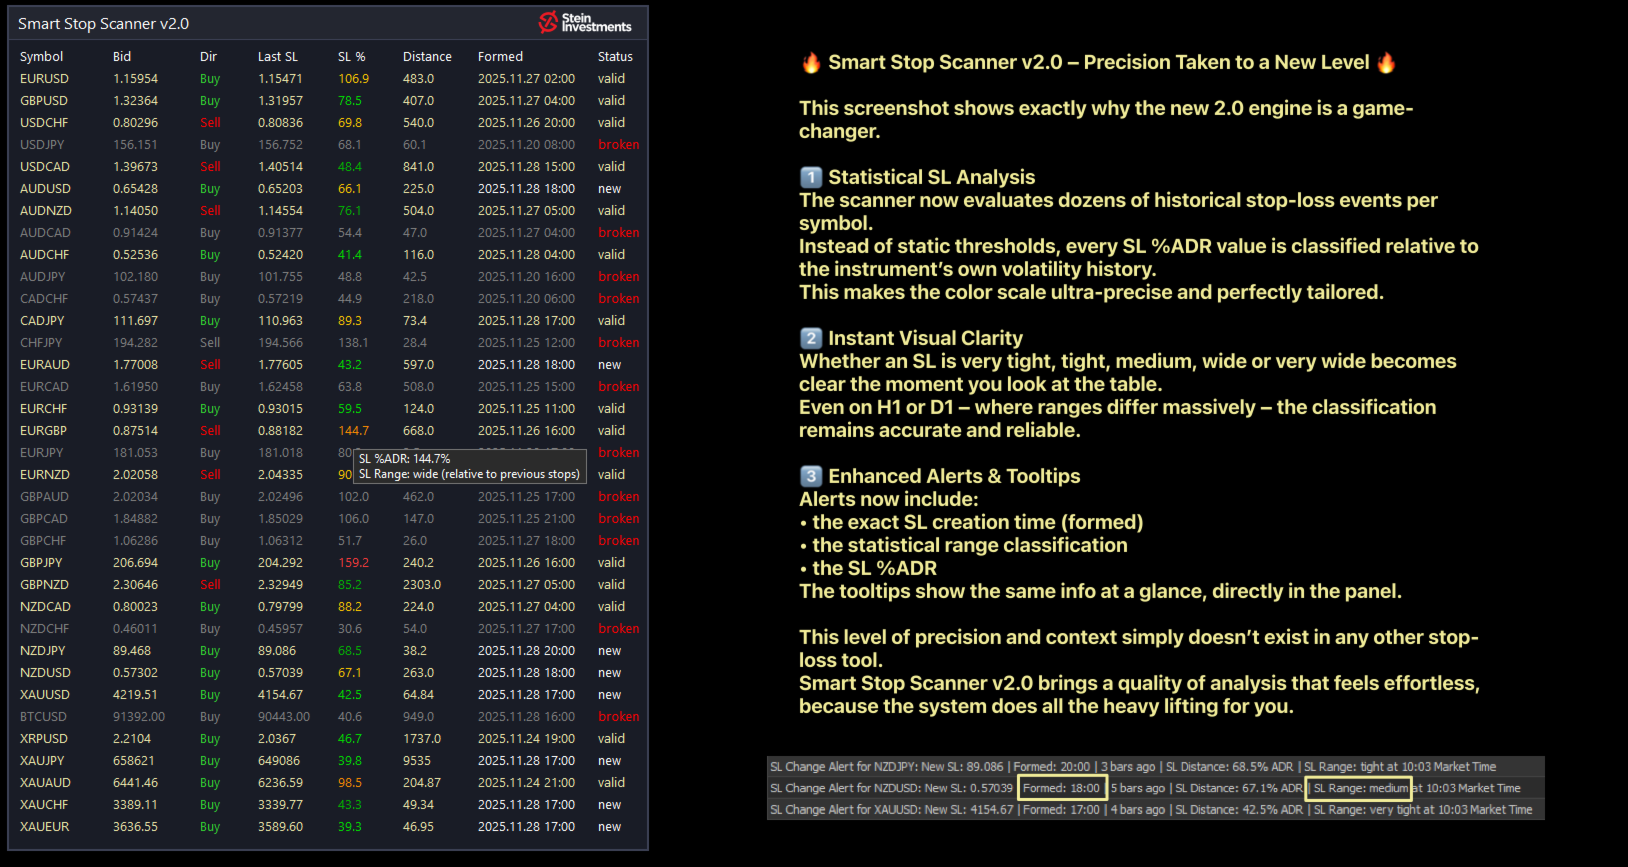Click the highlighted "SL Range: medium" alert box
1628x867 pixels.
coord(1359,788)
